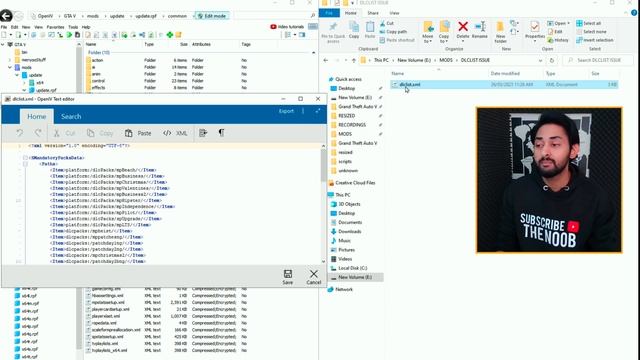Click Copy path in Explorer ribbon
Viewport: 640px width, 360px height.
(393, 31)
